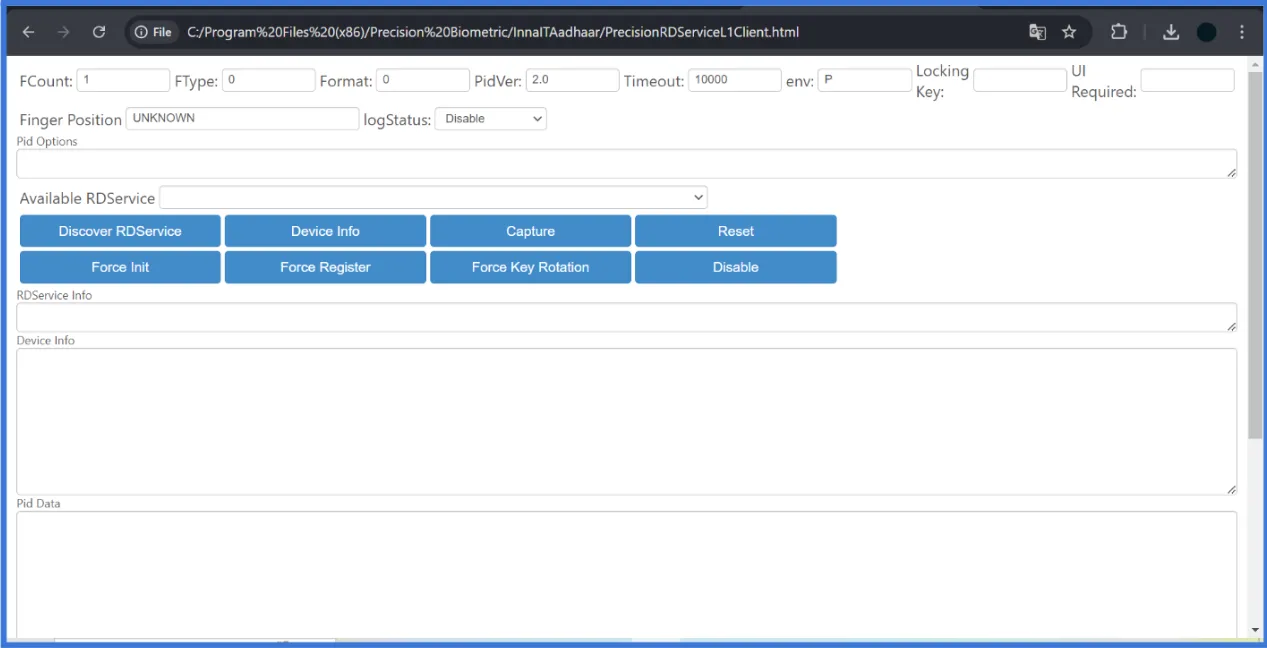Click the scrollbar down arrow

click(1255, 631)
